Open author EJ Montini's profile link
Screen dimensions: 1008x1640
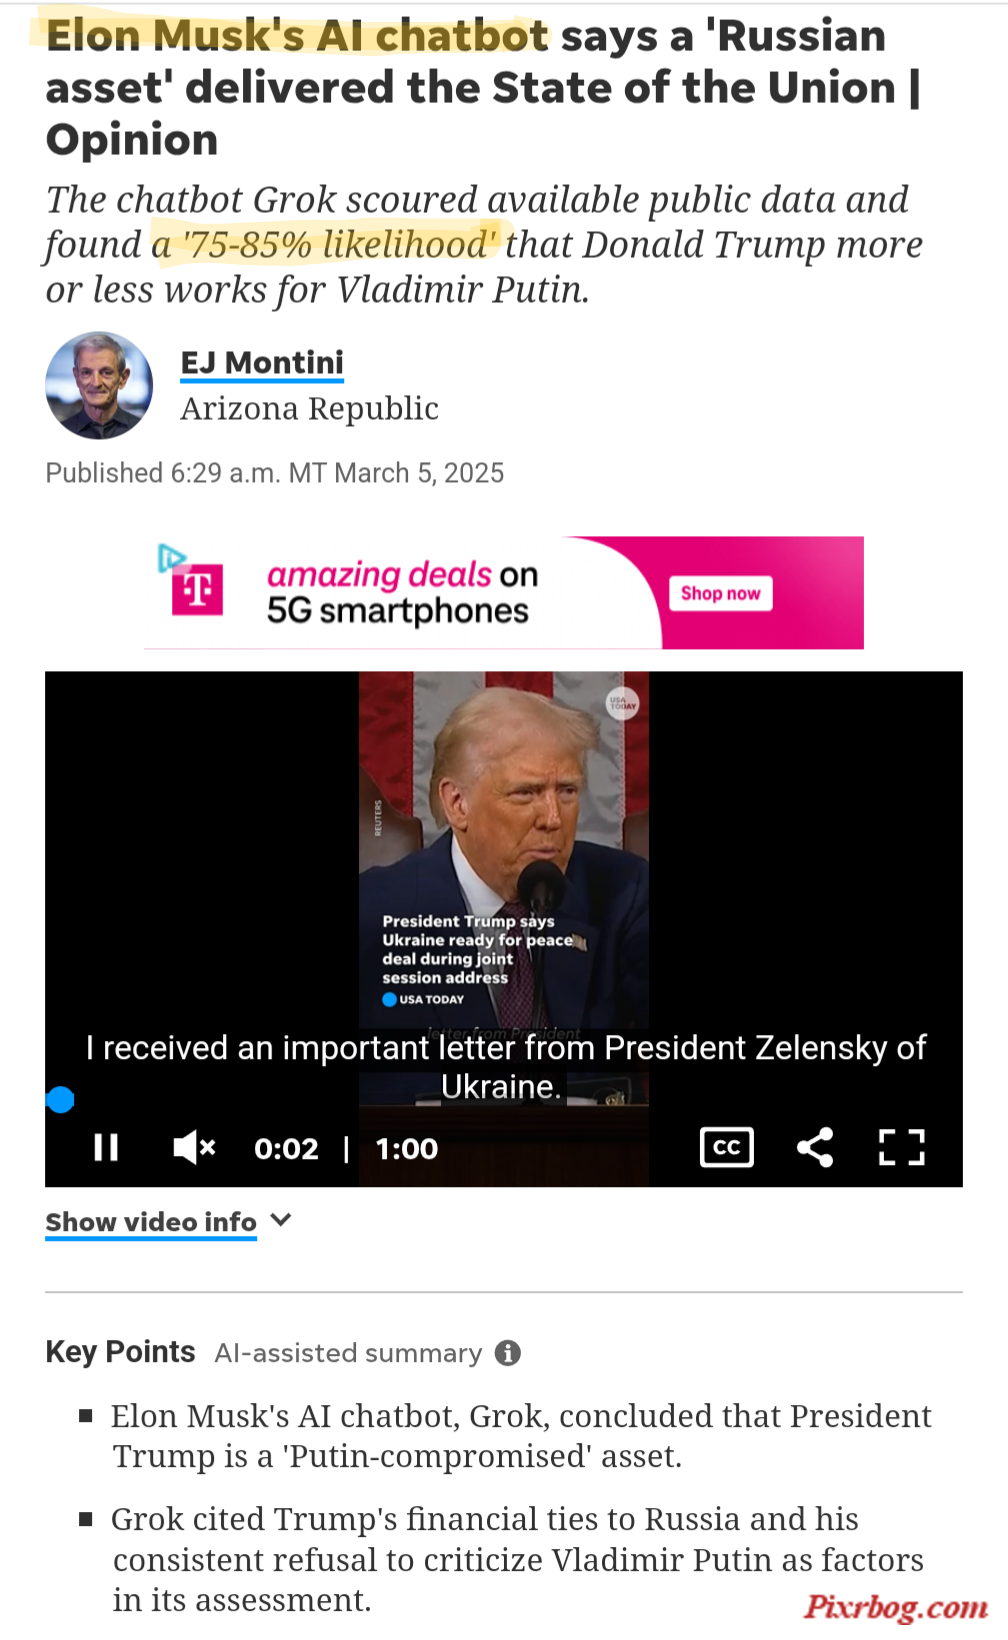tap(262, 362)
